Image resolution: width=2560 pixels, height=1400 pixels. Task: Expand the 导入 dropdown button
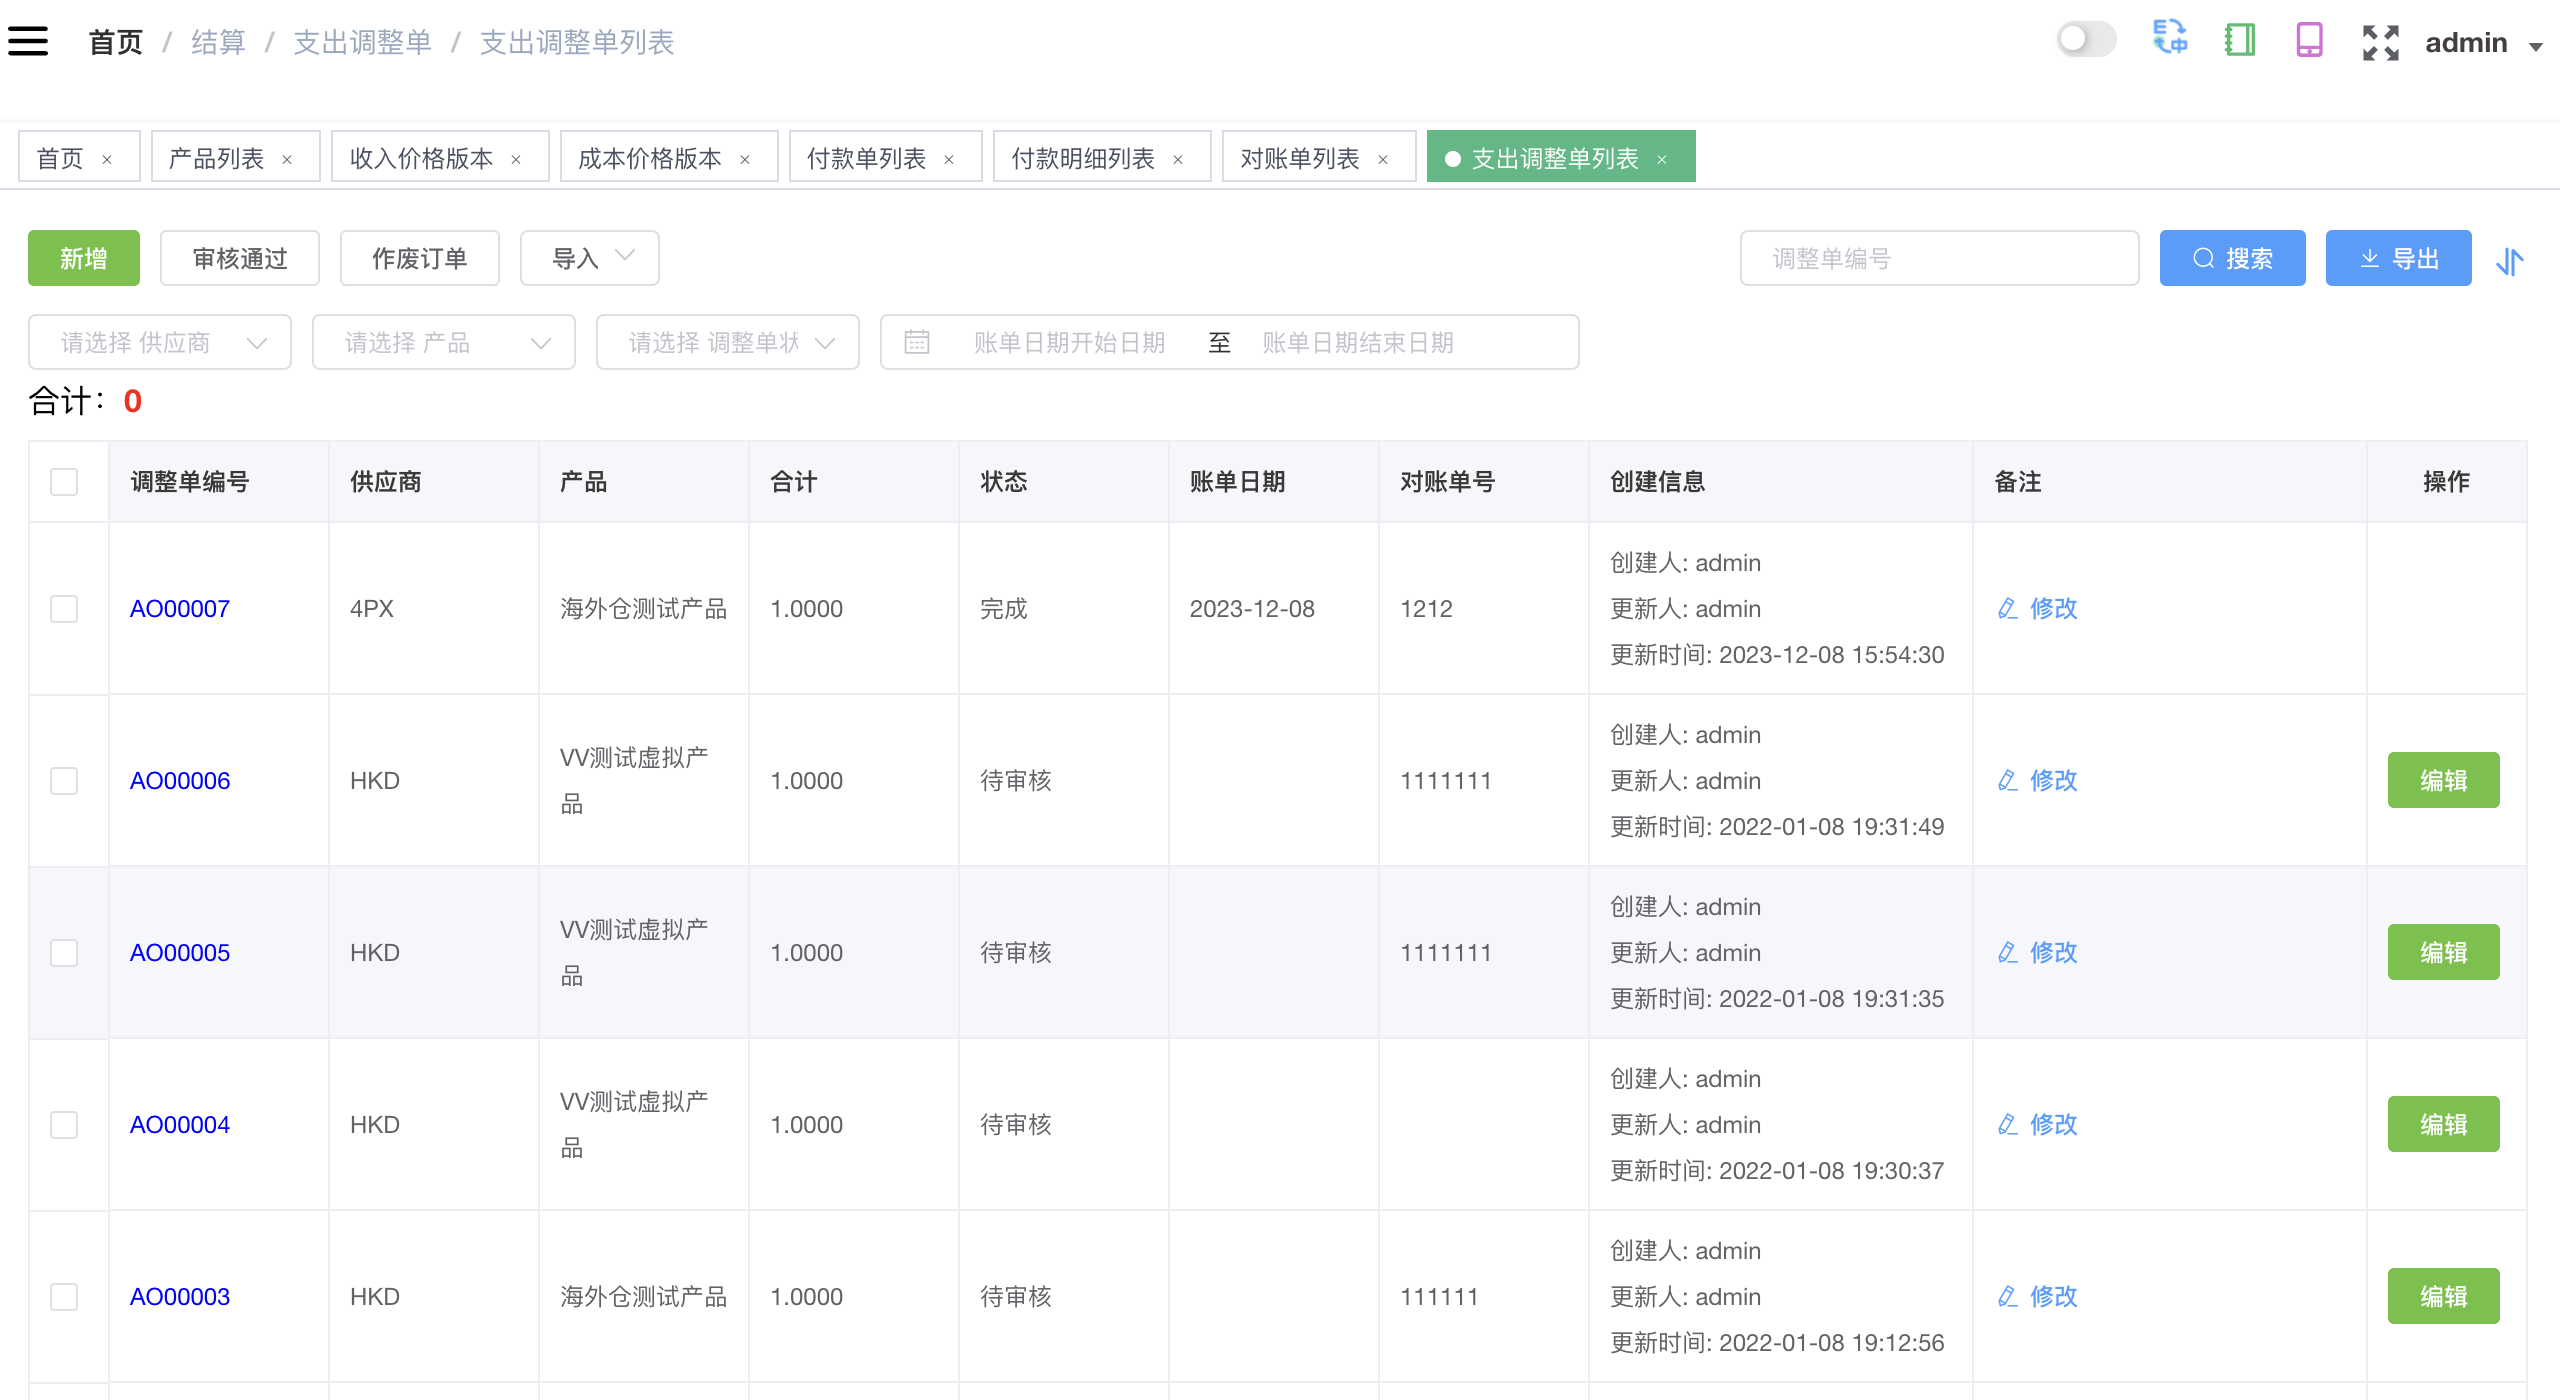590,259
